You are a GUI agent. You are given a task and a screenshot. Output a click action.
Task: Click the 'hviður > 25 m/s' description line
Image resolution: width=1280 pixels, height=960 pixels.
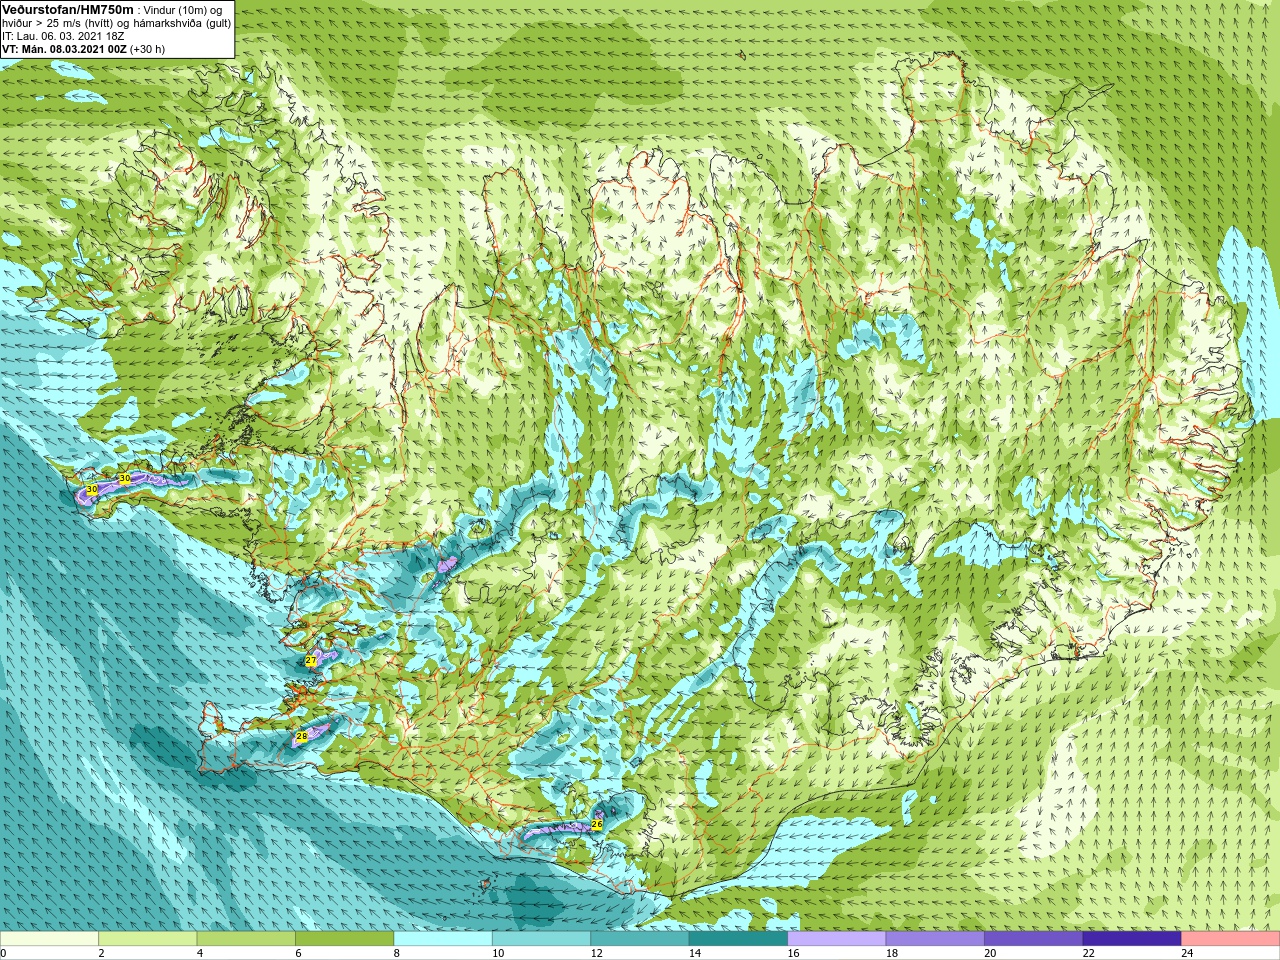(x=116, y=23)
